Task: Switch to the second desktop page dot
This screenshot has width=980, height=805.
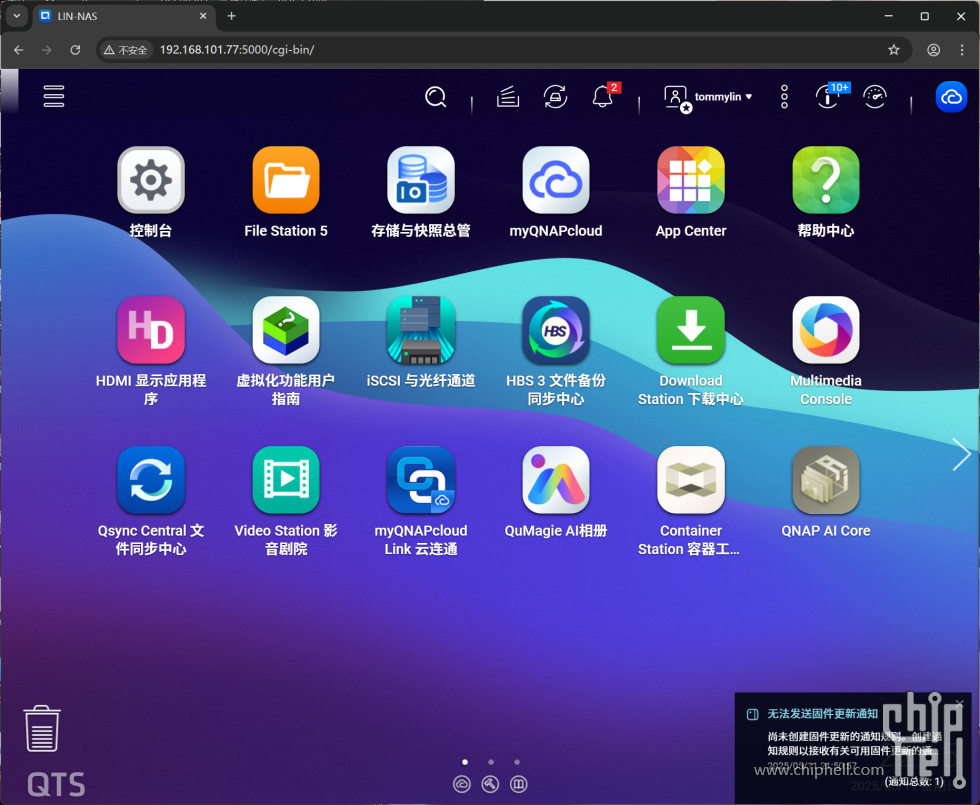Action: [x=491, y=762]
